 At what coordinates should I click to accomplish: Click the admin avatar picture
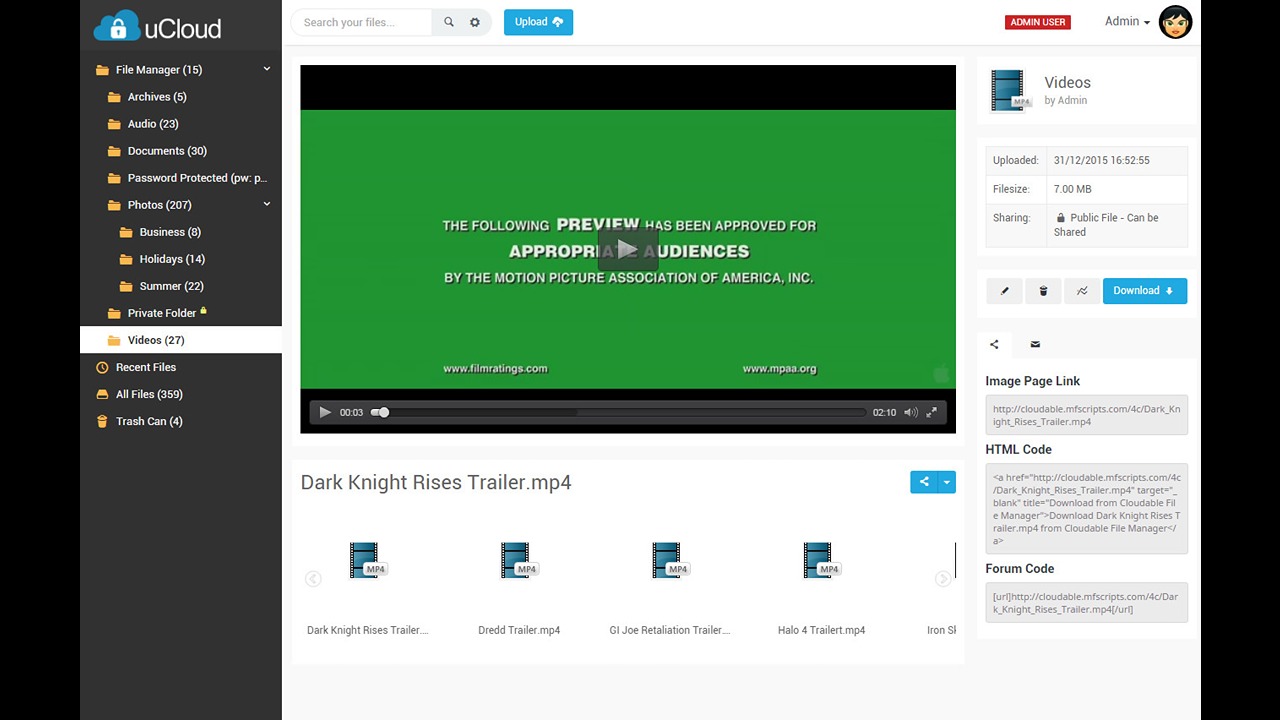click(1175, 22)
